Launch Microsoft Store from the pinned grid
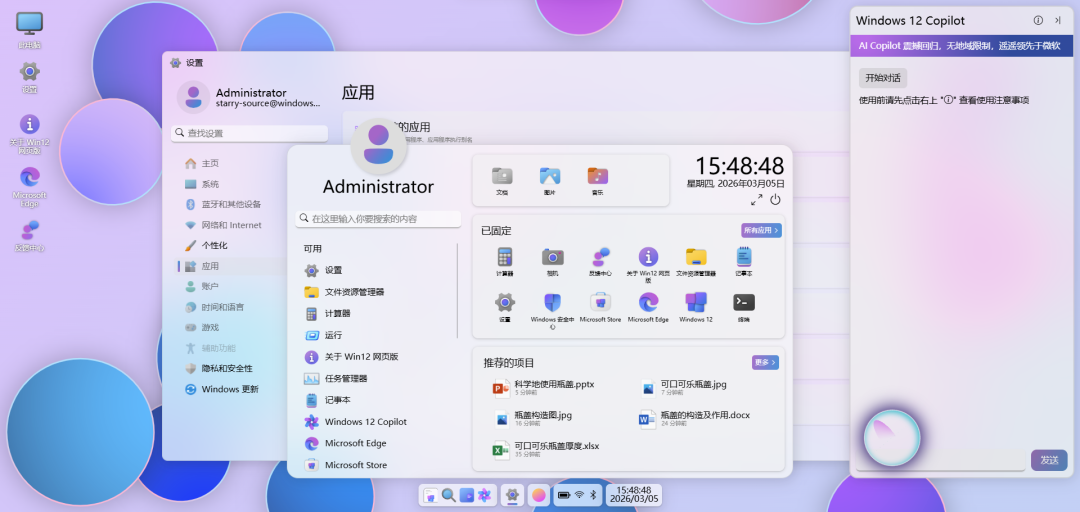 click(x=601, y=307)
